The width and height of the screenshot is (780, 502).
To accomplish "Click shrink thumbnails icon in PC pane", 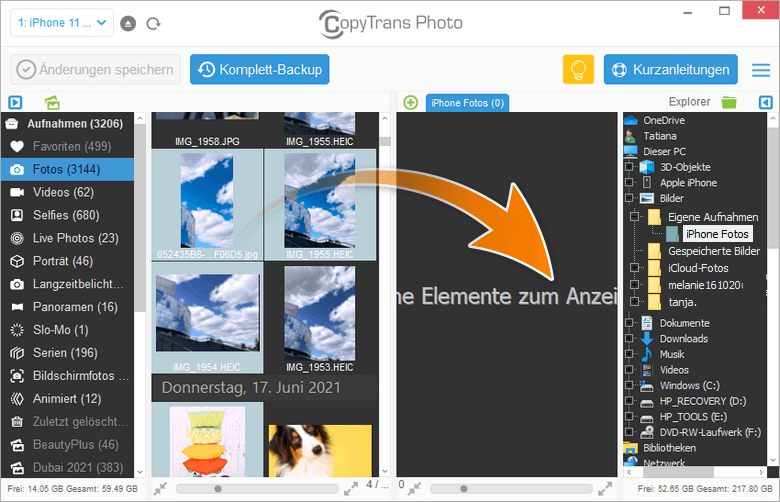I will coord(414,489).
